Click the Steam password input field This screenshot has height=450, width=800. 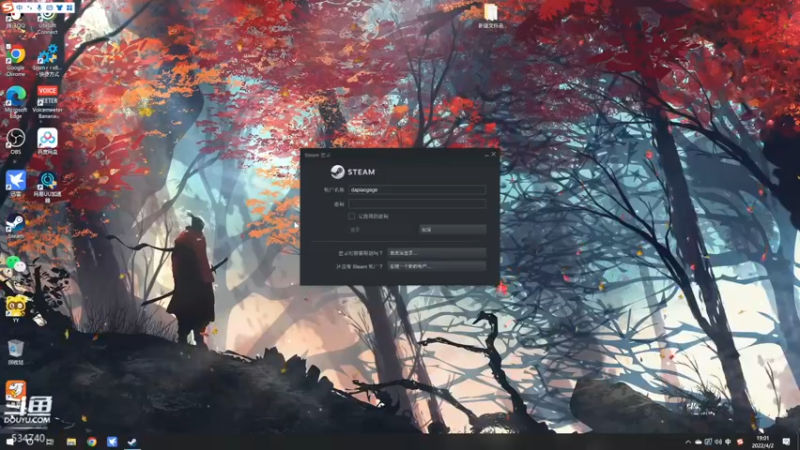tap(417, 204)
